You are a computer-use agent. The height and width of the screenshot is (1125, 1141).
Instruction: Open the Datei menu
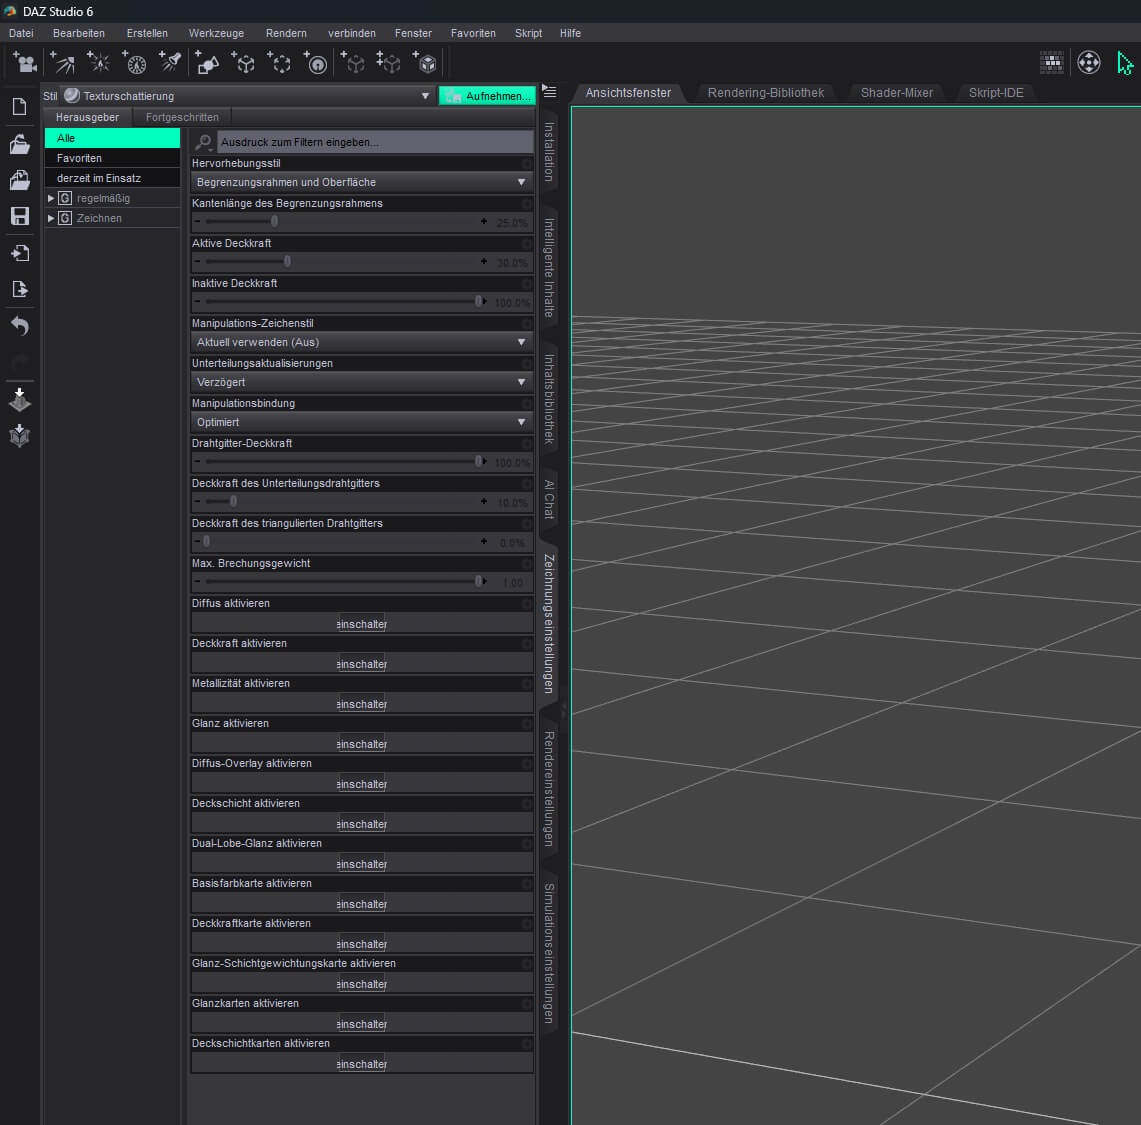click(x=21, y=33)
